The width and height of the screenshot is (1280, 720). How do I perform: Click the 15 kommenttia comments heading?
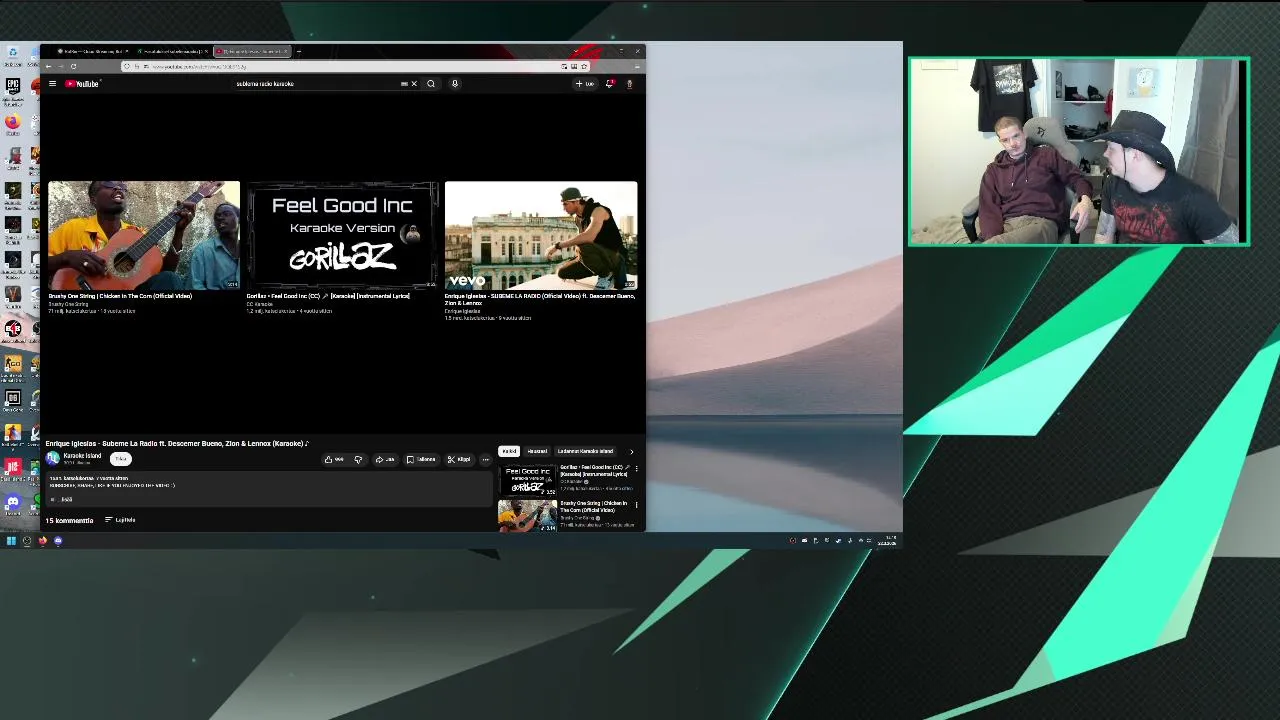(x=69, y=520)
